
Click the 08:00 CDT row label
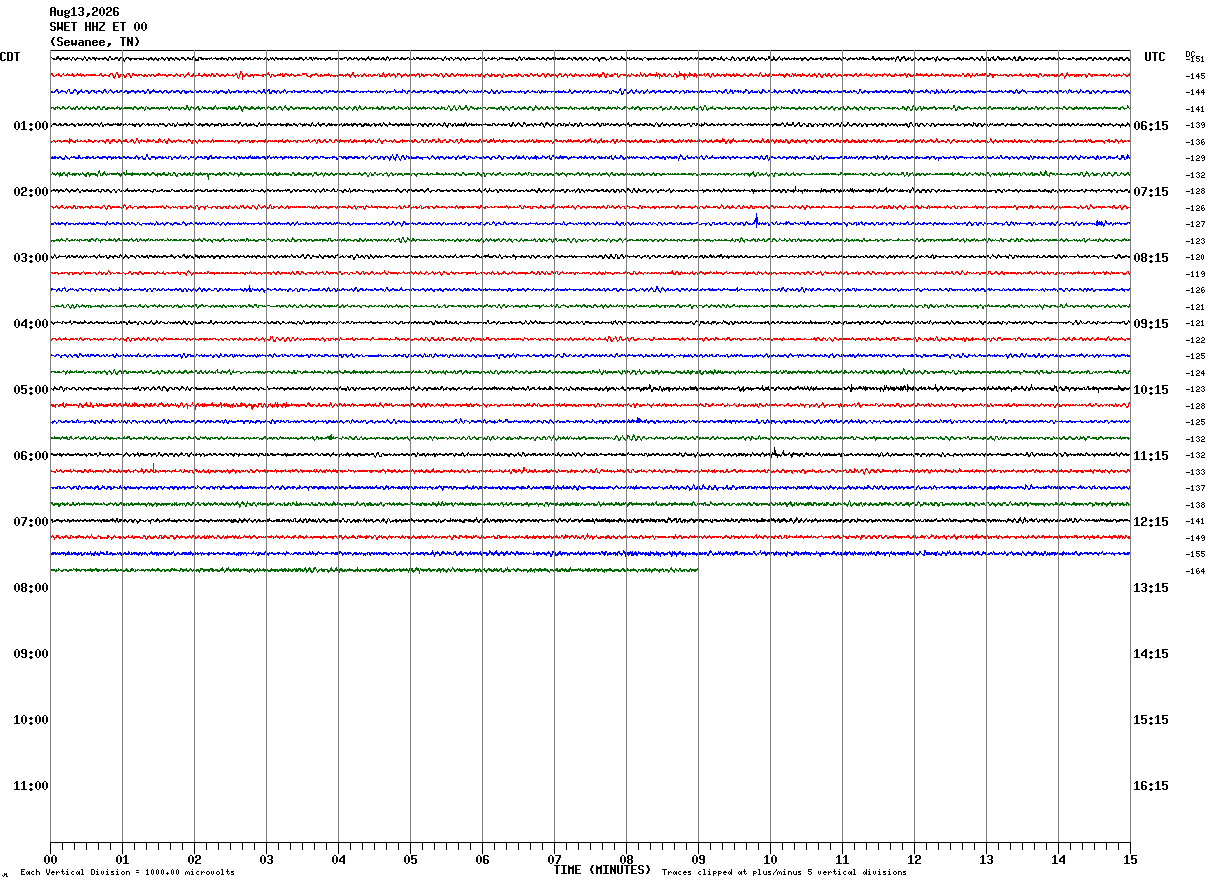(31, 588)
